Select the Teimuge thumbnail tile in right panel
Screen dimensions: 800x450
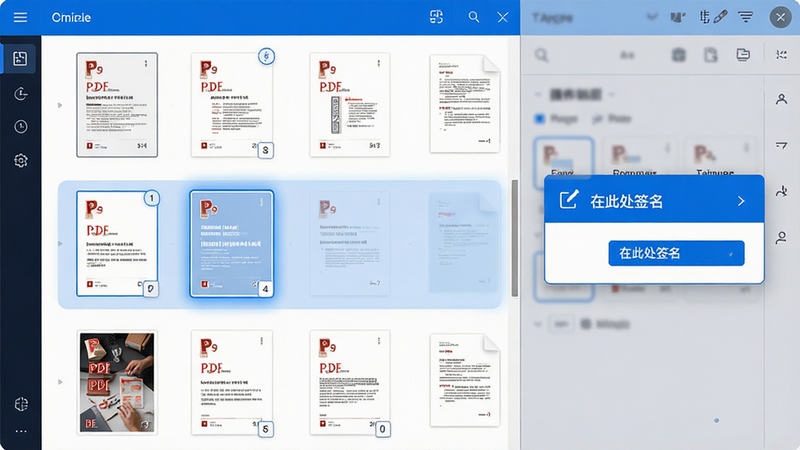[x=719, y=158]
